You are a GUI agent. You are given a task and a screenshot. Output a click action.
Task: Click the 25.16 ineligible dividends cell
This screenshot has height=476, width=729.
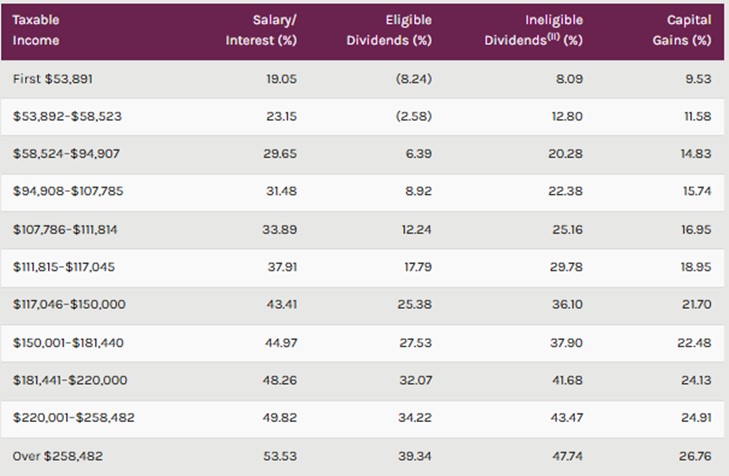[567, 230]
